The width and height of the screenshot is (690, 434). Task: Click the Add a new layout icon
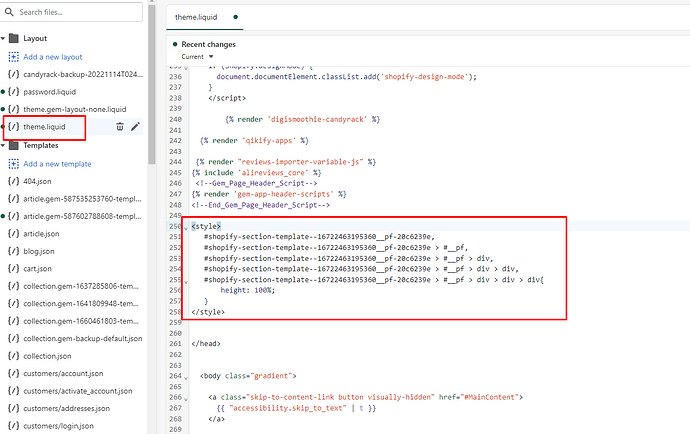point(14,57)
